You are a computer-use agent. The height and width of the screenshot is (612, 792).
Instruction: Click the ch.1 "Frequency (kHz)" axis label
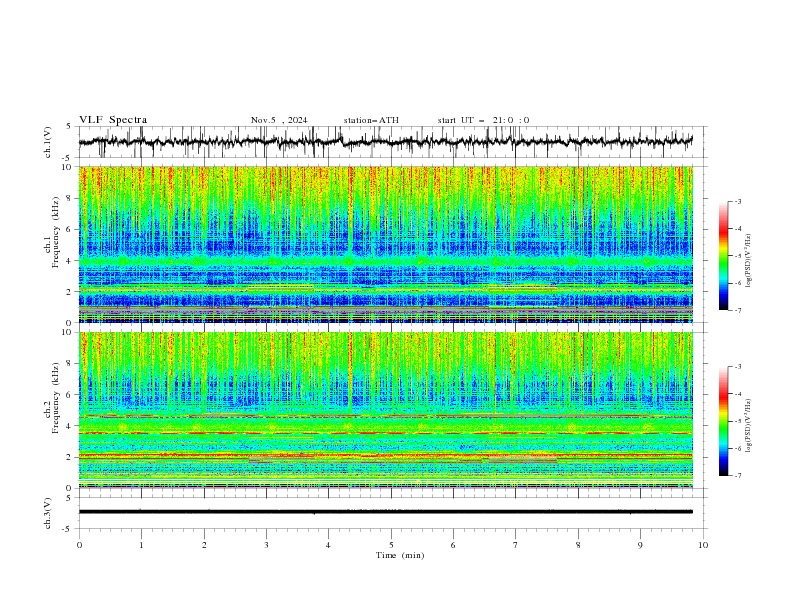pyautogui.click(x=56, y=232)
